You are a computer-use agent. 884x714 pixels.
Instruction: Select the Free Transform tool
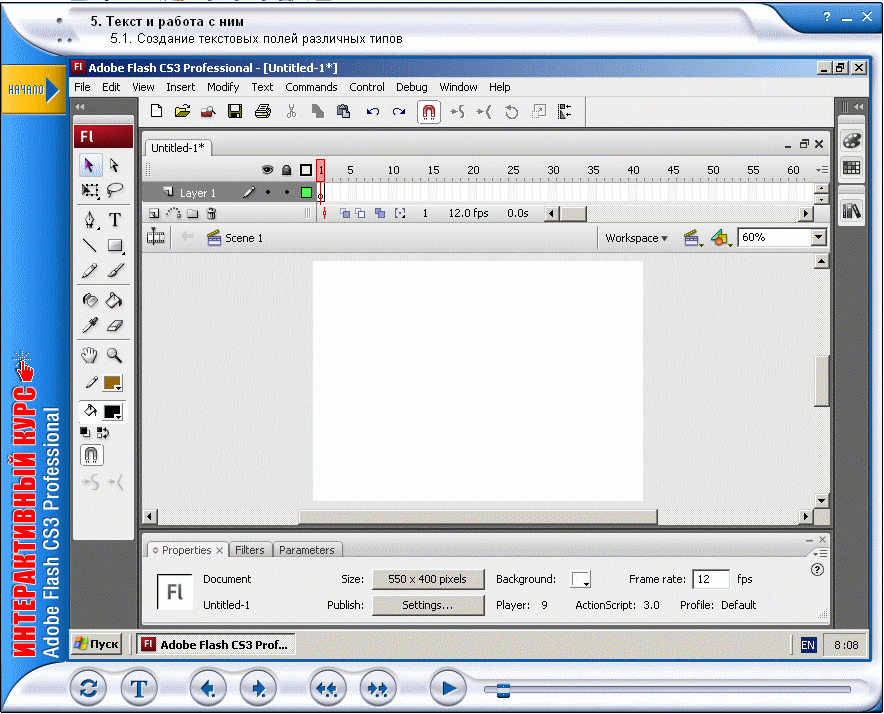[x=90, y=190]
